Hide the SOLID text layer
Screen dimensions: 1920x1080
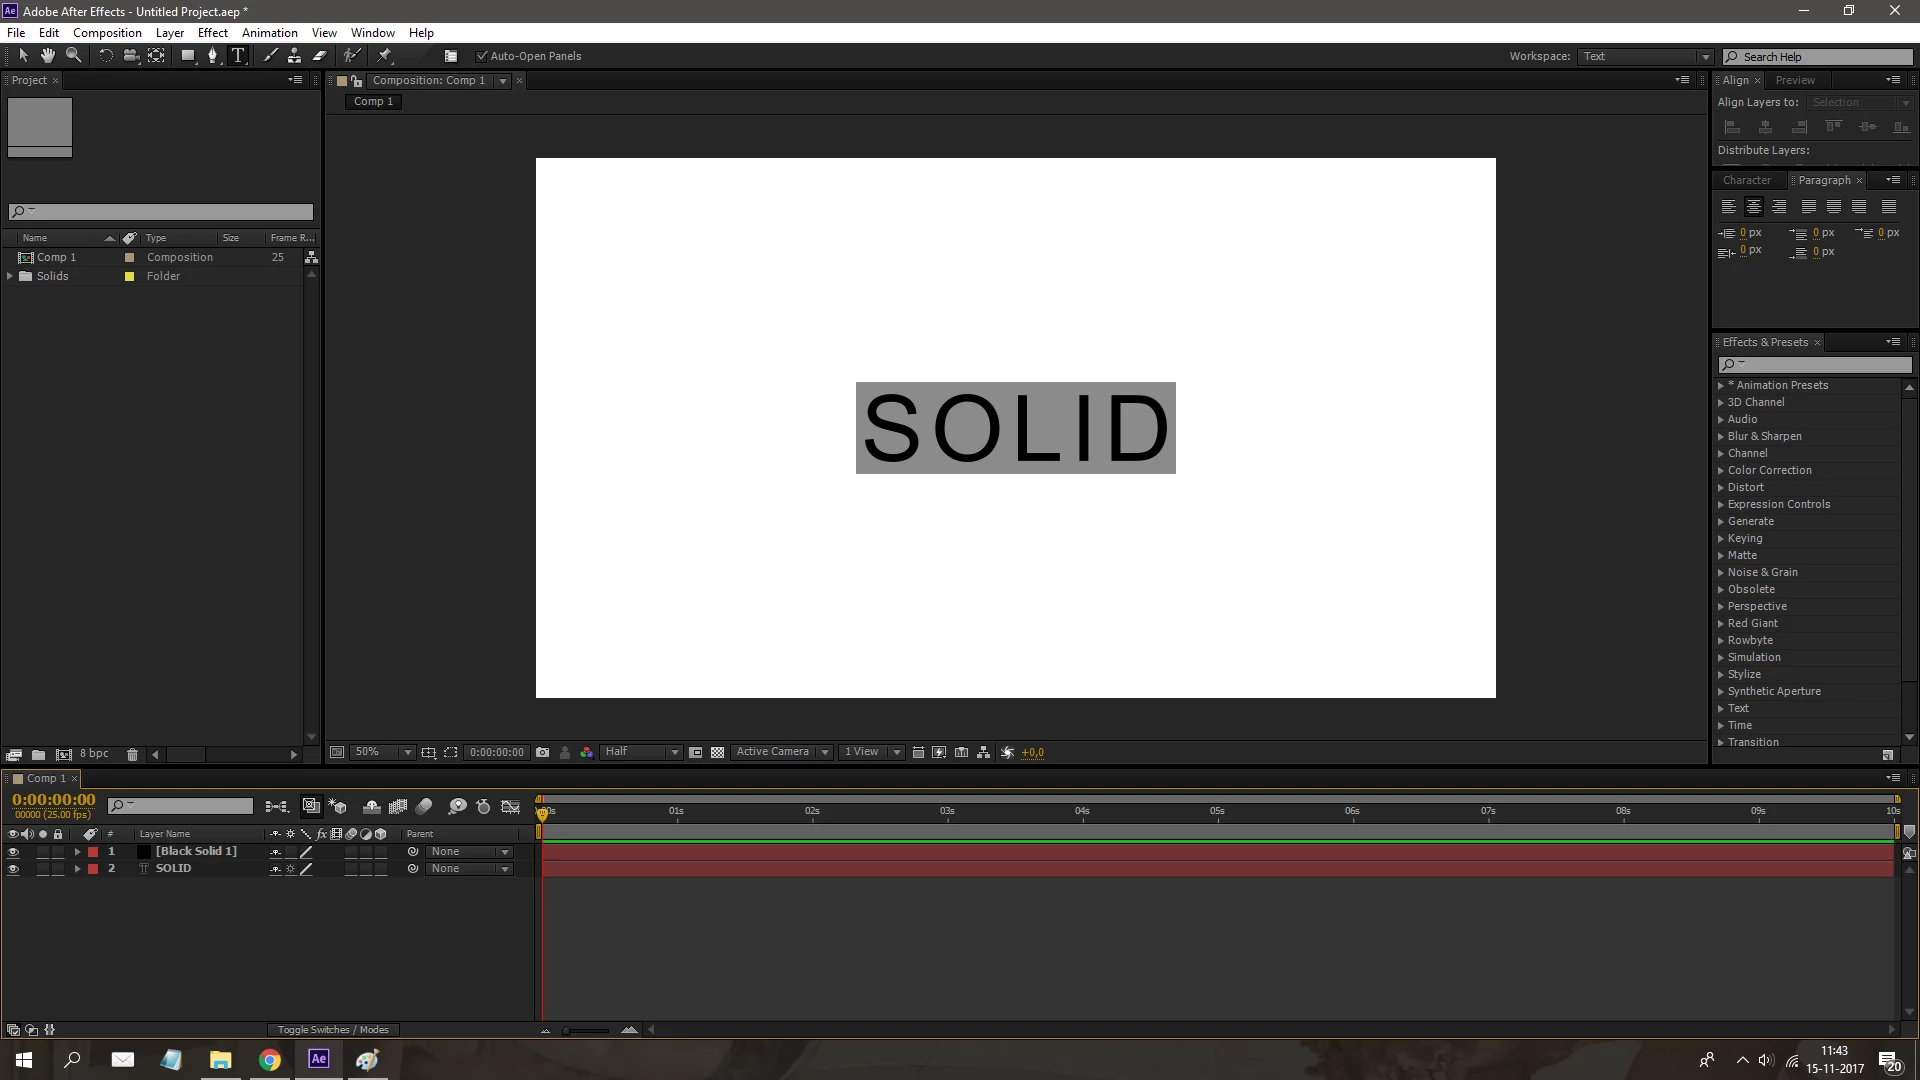click(x=13, y=869)
